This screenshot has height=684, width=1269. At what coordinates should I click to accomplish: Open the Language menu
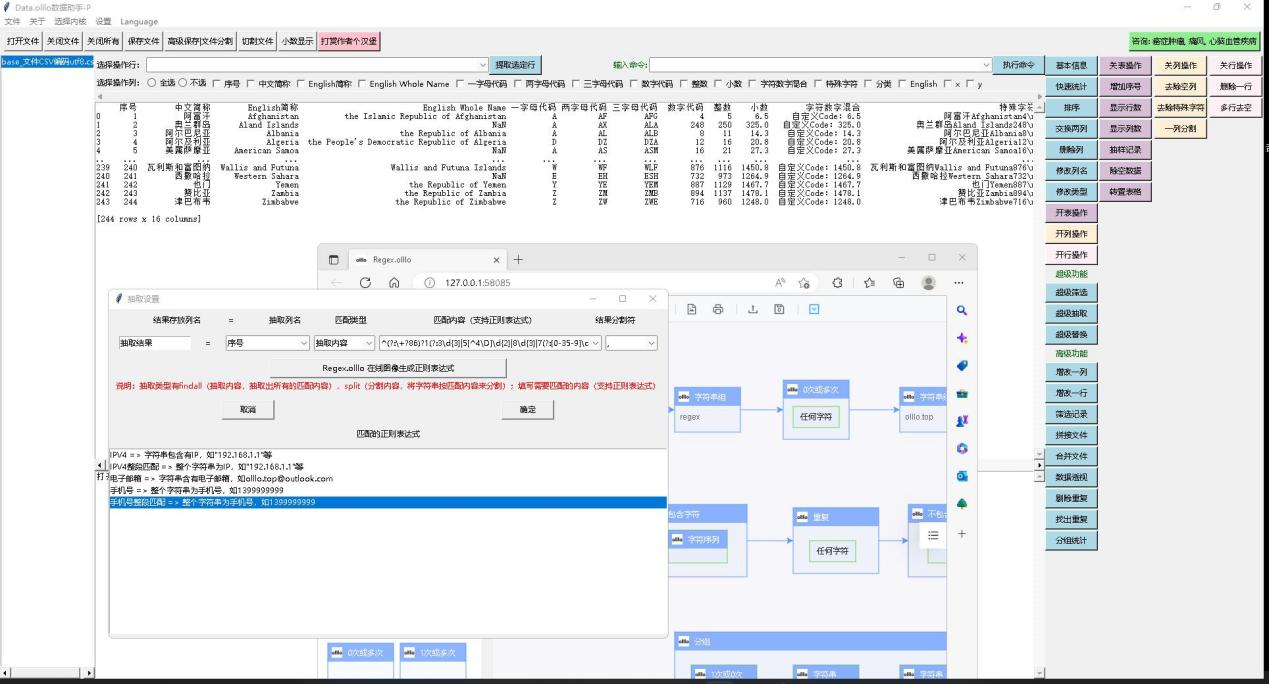point(139,21)
